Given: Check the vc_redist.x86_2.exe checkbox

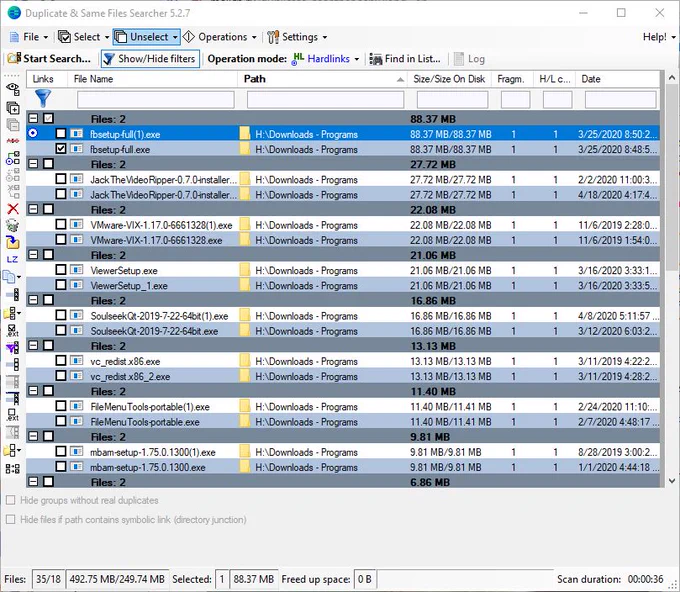Looking at the screenshot, I should click(61, 376).
